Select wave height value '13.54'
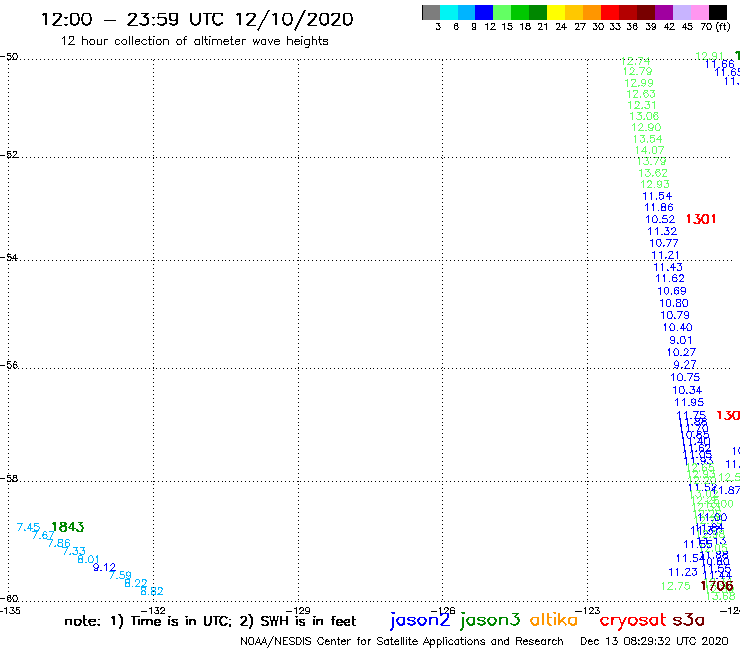 648,139
